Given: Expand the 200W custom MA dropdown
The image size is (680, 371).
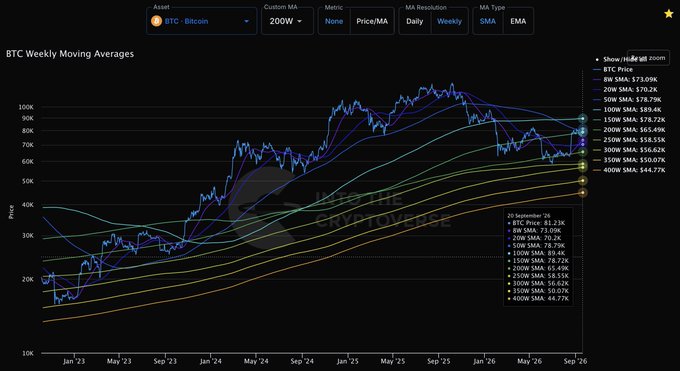Looking at the screenshot, I should 287,21.
